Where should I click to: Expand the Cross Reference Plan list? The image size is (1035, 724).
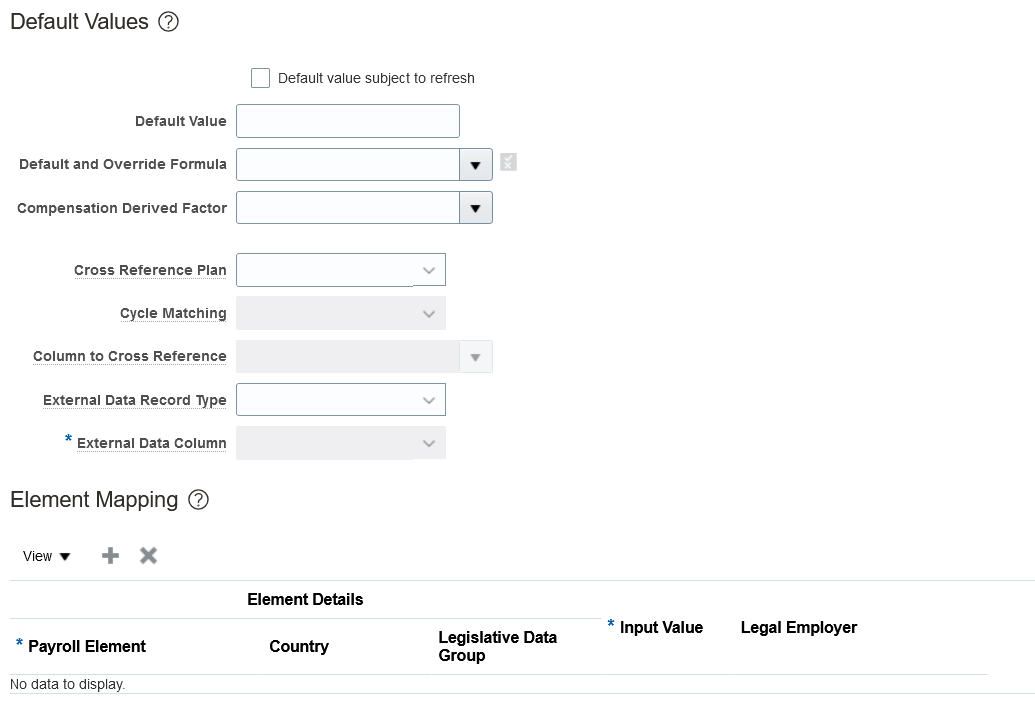(x=429, y=270)
